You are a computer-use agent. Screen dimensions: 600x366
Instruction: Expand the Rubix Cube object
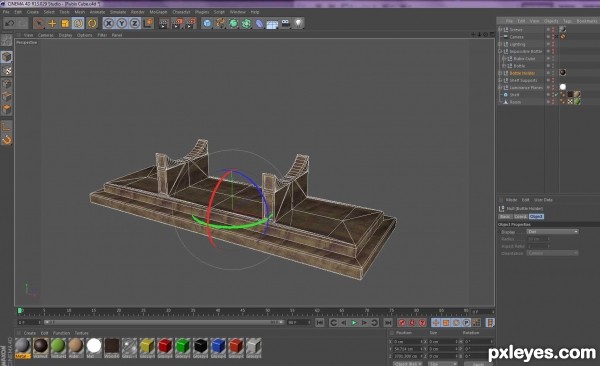click(504, 59)
